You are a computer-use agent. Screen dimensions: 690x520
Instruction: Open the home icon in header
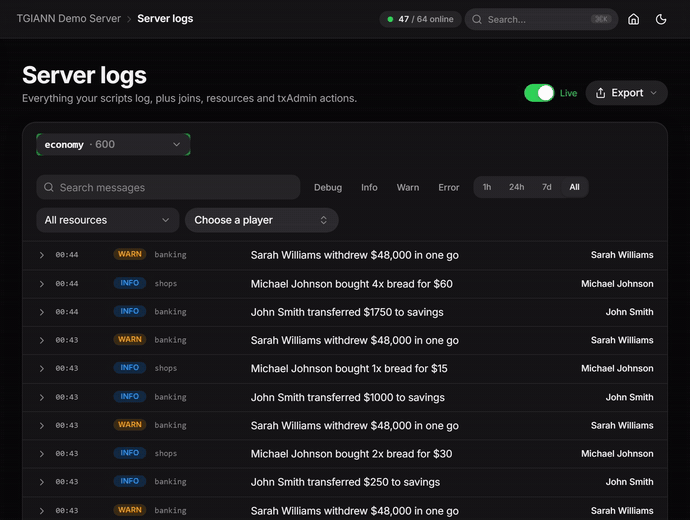[x=633, y=19]
